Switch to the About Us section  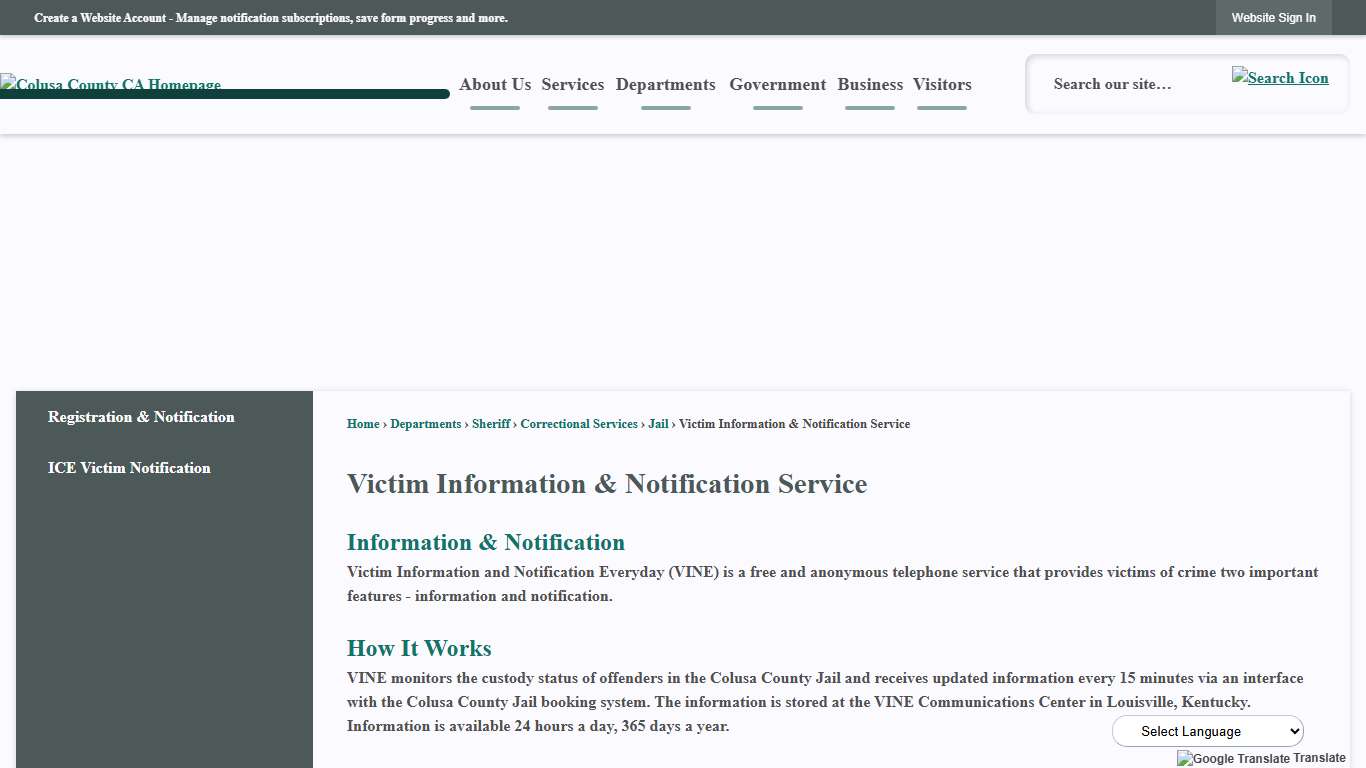pyautogui.click(x=494, y=84)
